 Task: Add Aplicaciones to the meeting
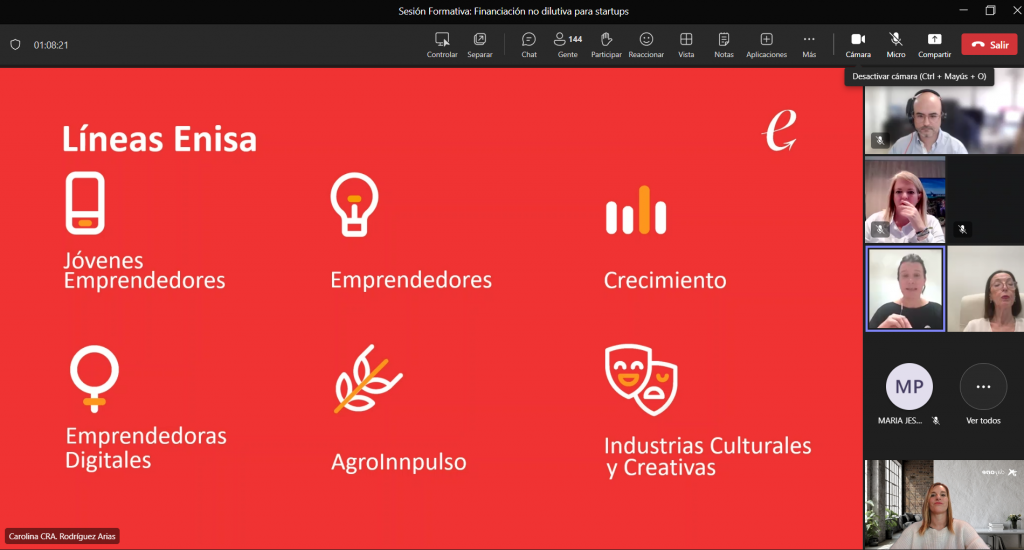(x=767, y=45)
